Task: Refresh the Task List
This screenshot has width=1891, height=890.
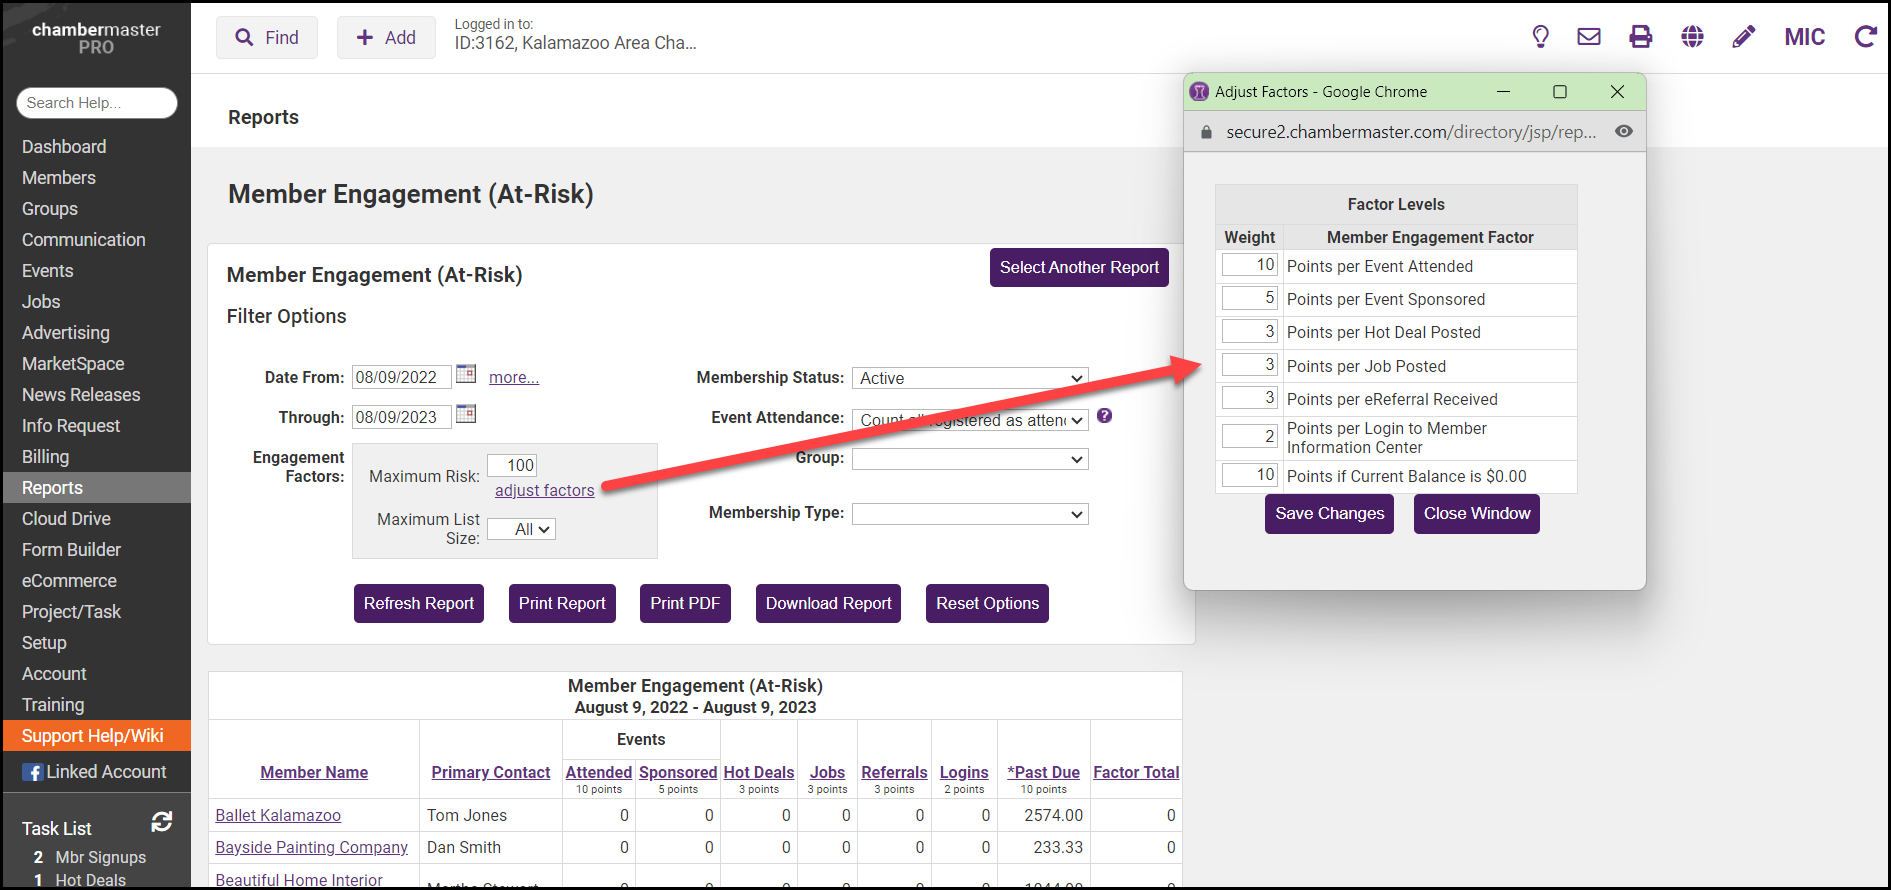Action: pos(162,822)
